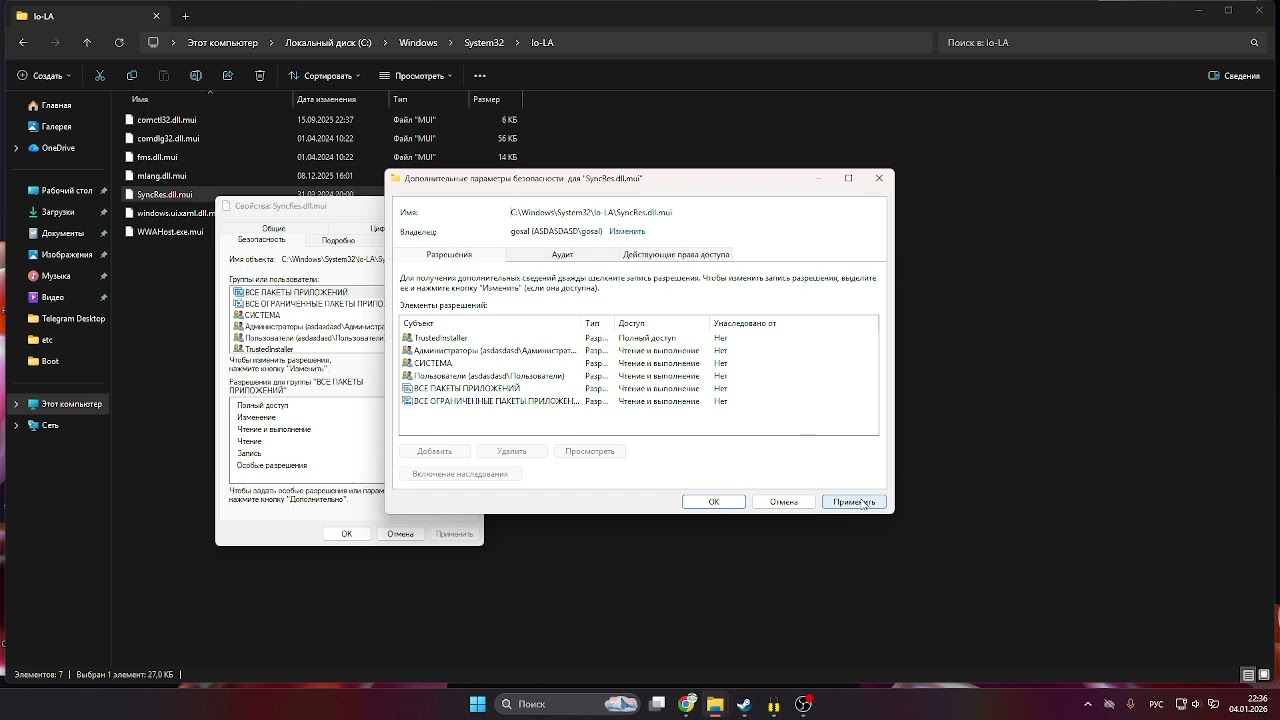
Task: Open the Просмотреть dropdown
Action: click(x=416, y=75)
